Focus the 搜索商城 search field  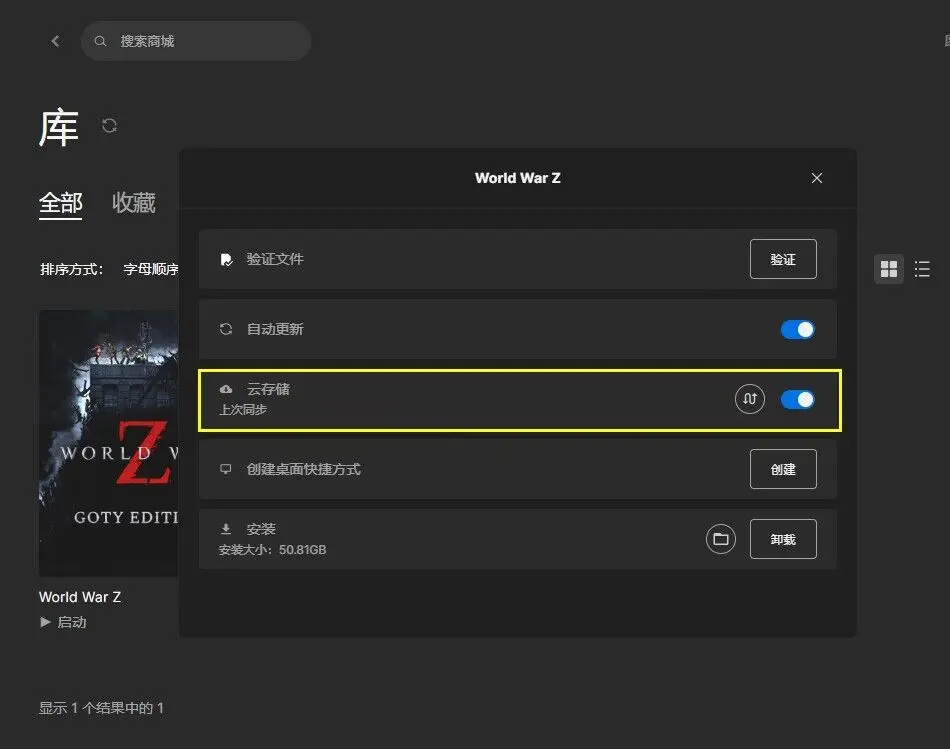(196, 41)
